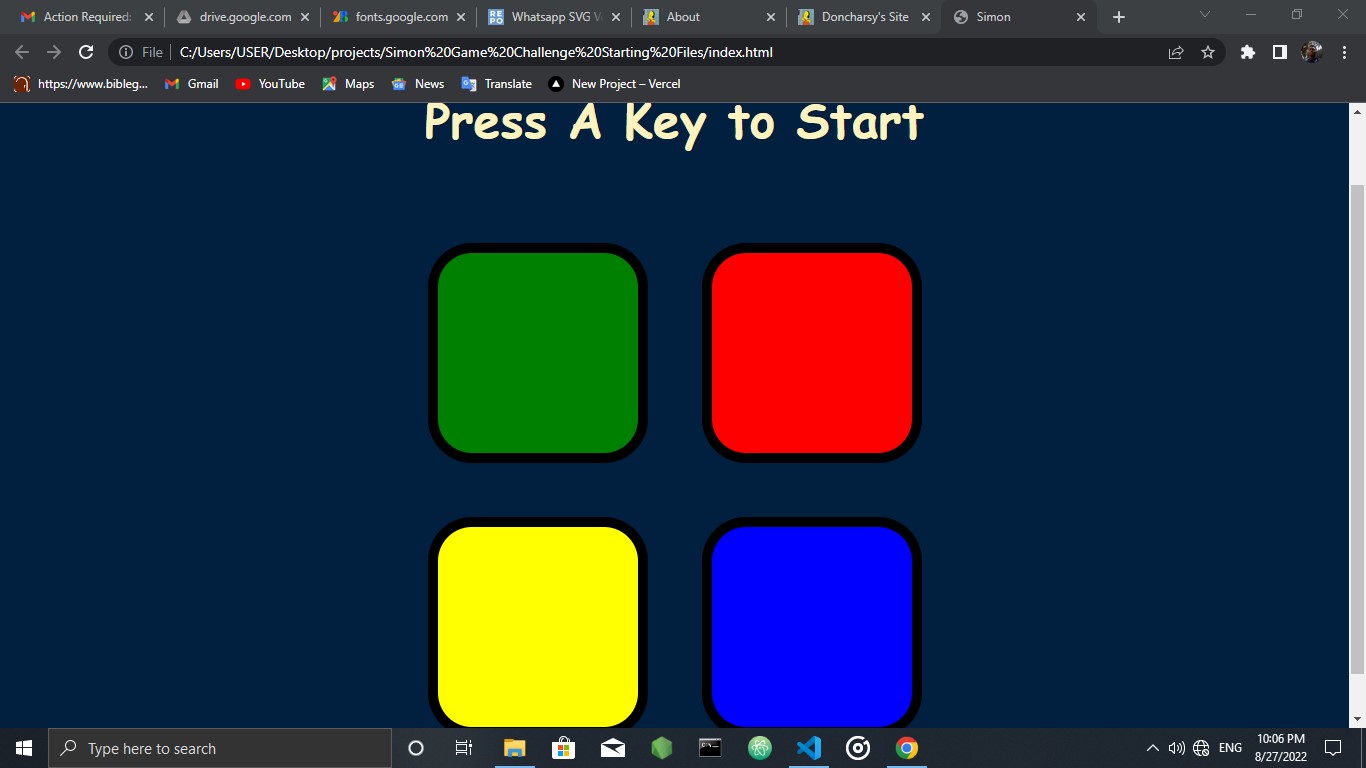Open File Explorer from the taskbar

[x=514, y=748]
